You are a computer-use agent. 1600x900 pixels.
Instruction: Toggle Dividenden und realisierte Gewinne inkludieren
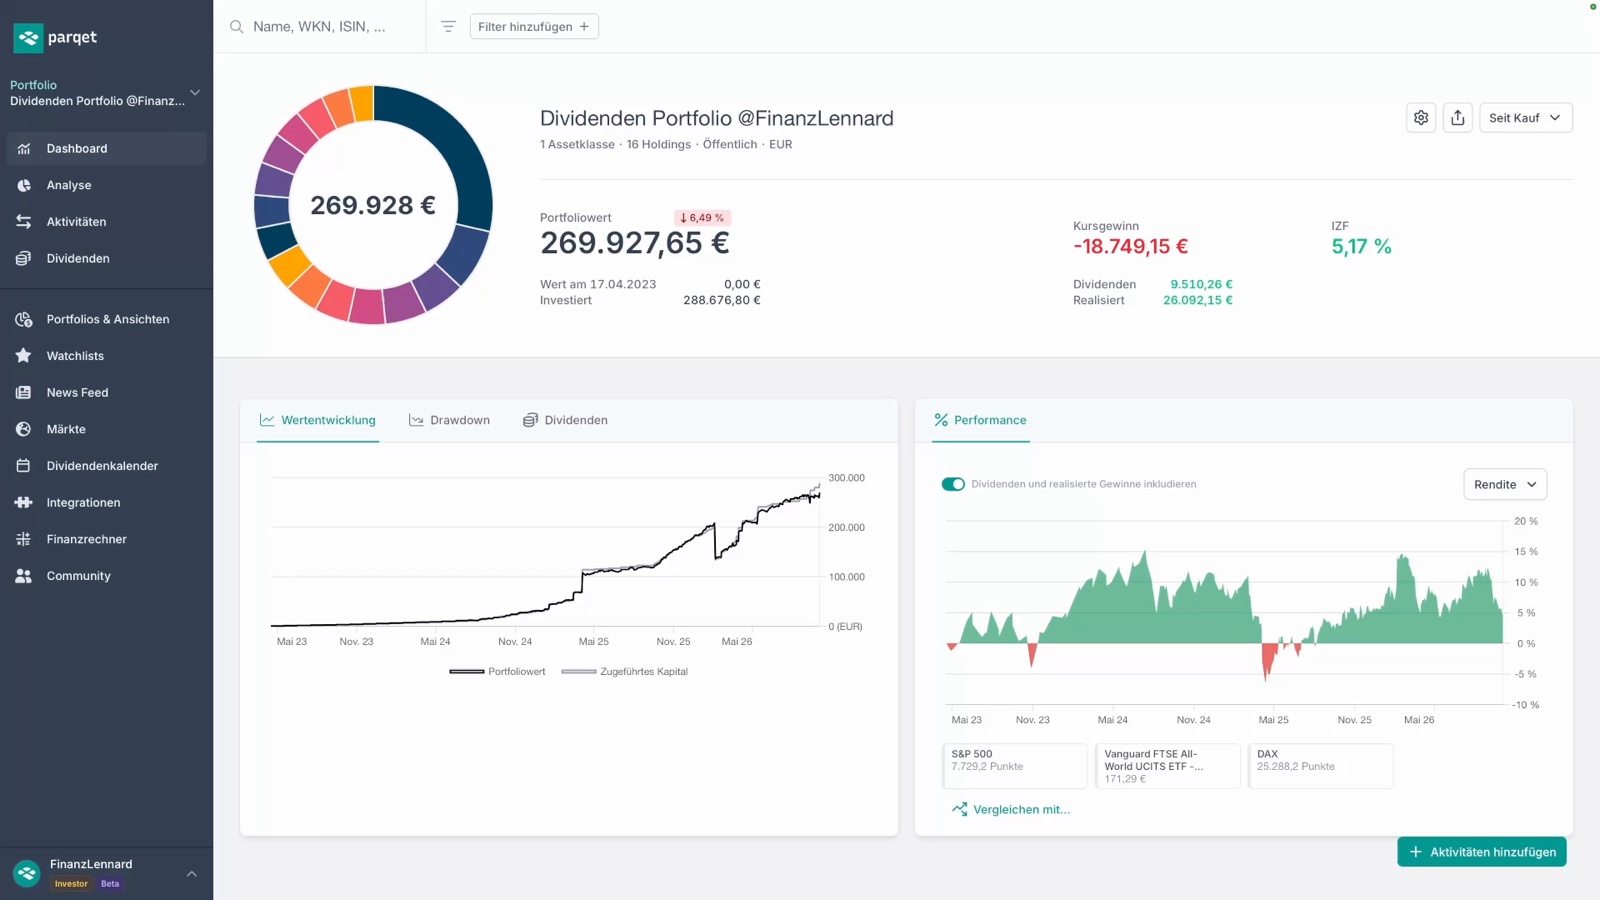(x=953, y=484)
